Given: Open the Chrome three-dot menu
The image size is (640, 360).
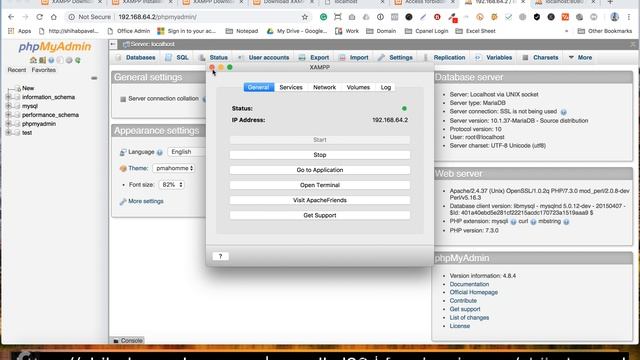Looking at the screenshot, I should (x=629, y=17).
